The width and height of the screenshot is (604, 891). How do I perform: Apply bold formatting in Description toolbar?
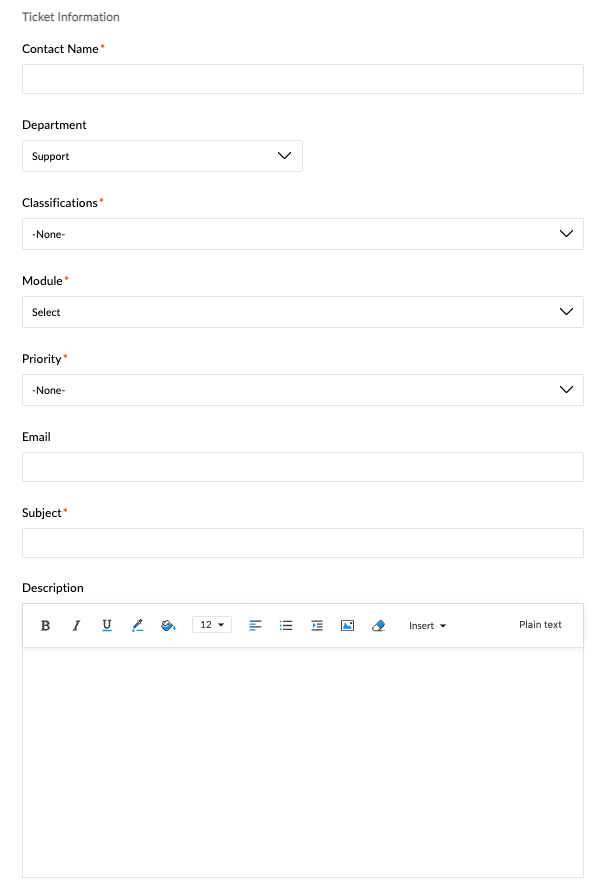[45, 625]
